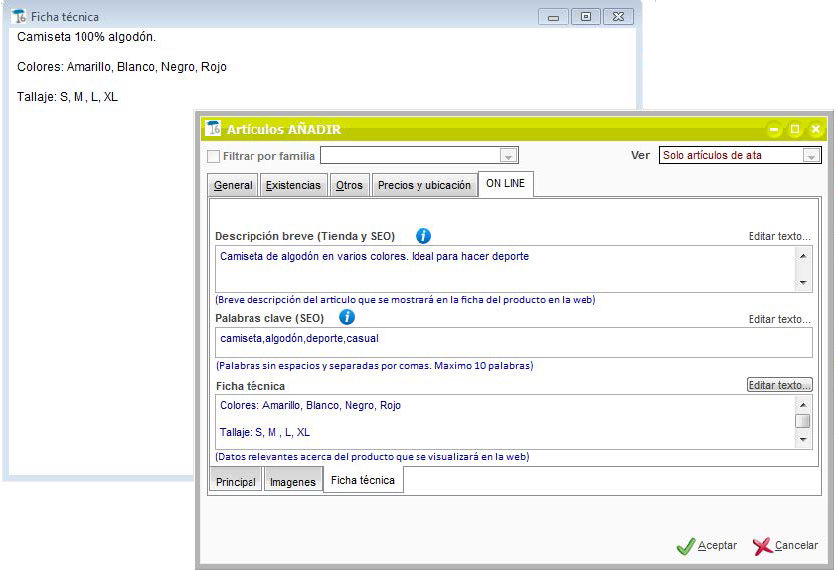Select the Ficha técnica bottom tab
This screenshot has width=836, height=570.
click(x=363, y=480)
